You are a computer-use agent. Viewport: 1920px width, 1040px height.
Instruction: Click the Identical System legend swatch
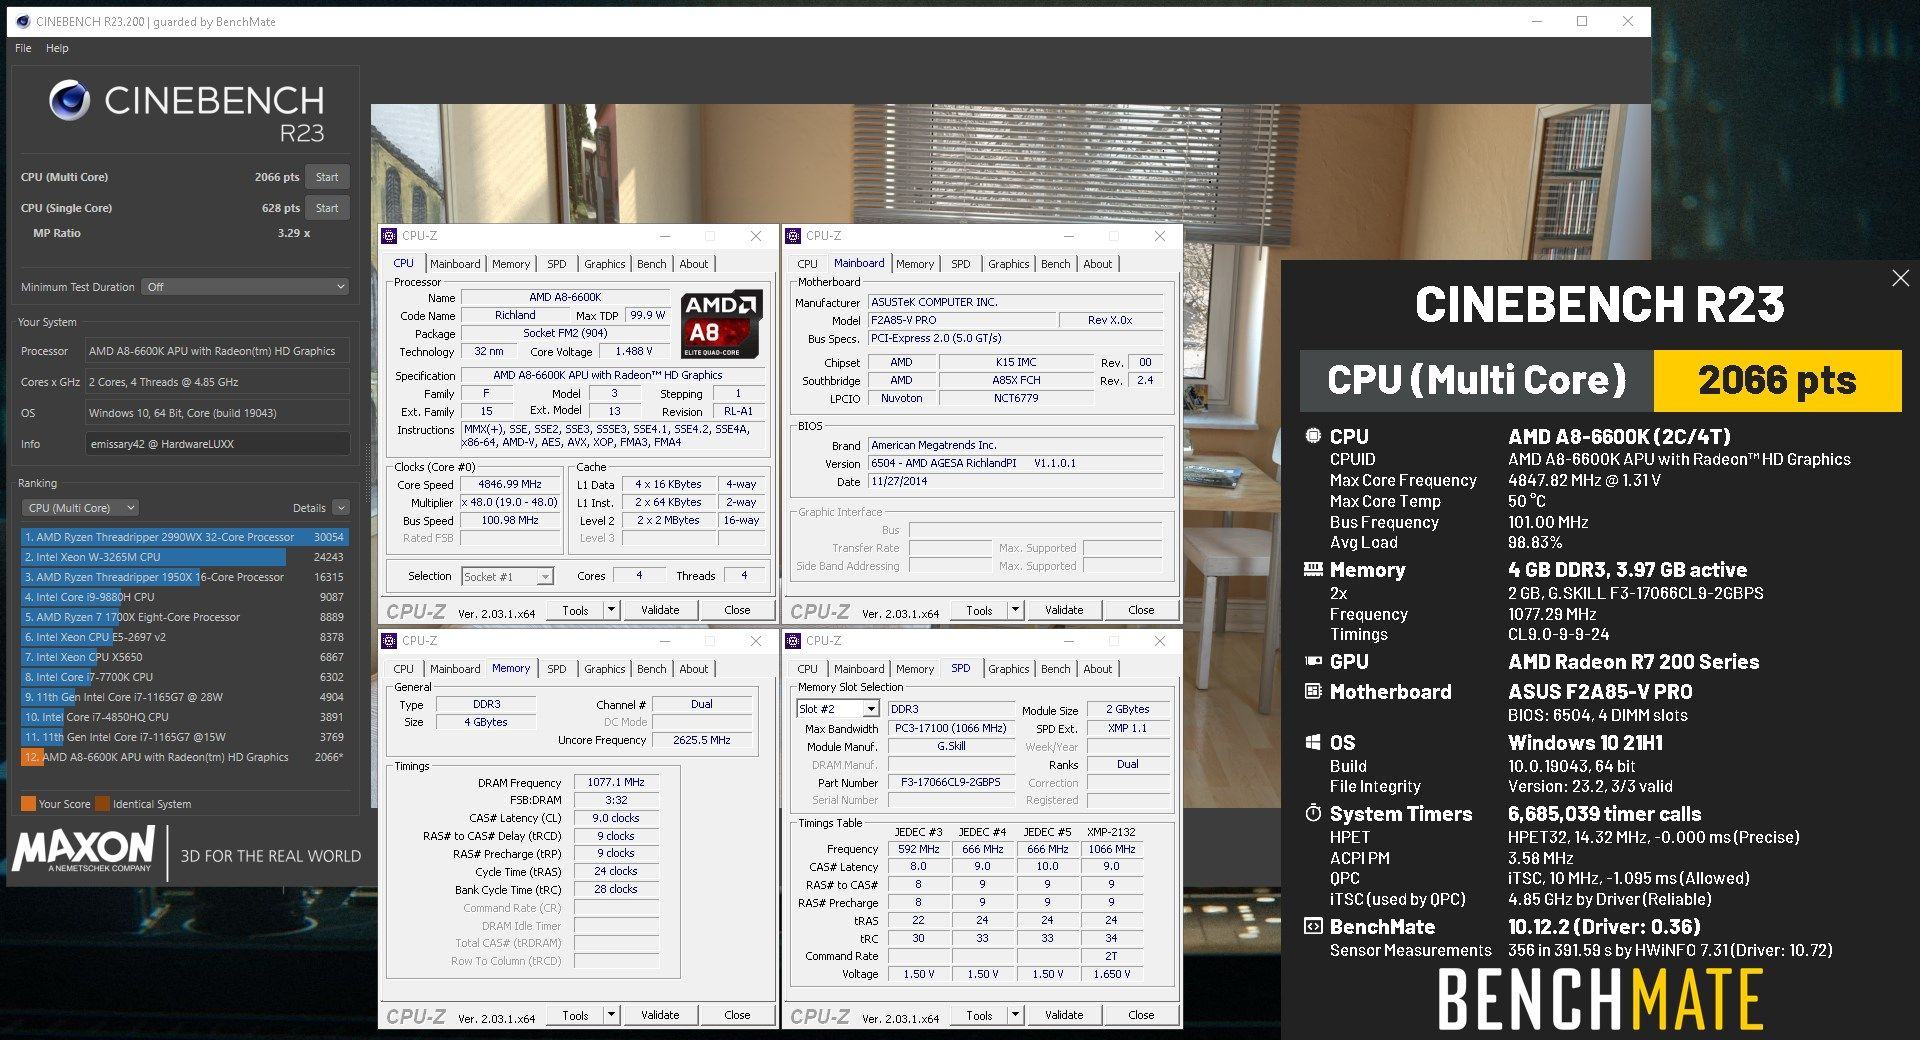point(102,804)
